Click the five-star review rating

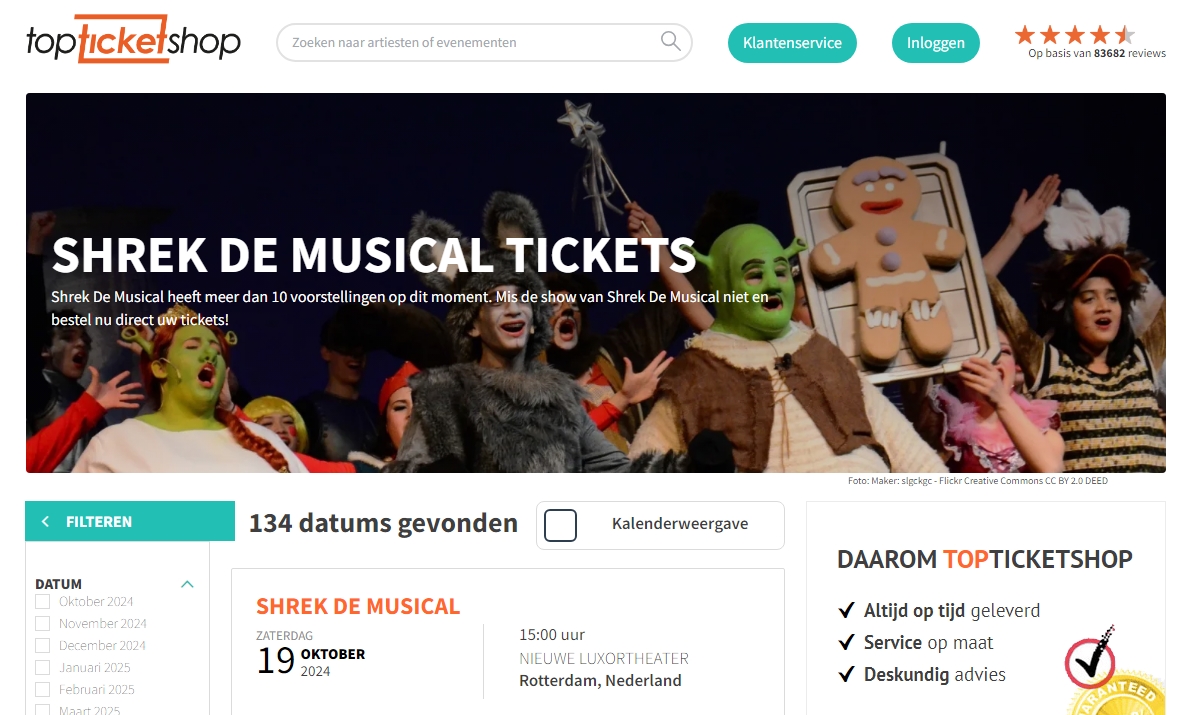[x=1075, y=34]
